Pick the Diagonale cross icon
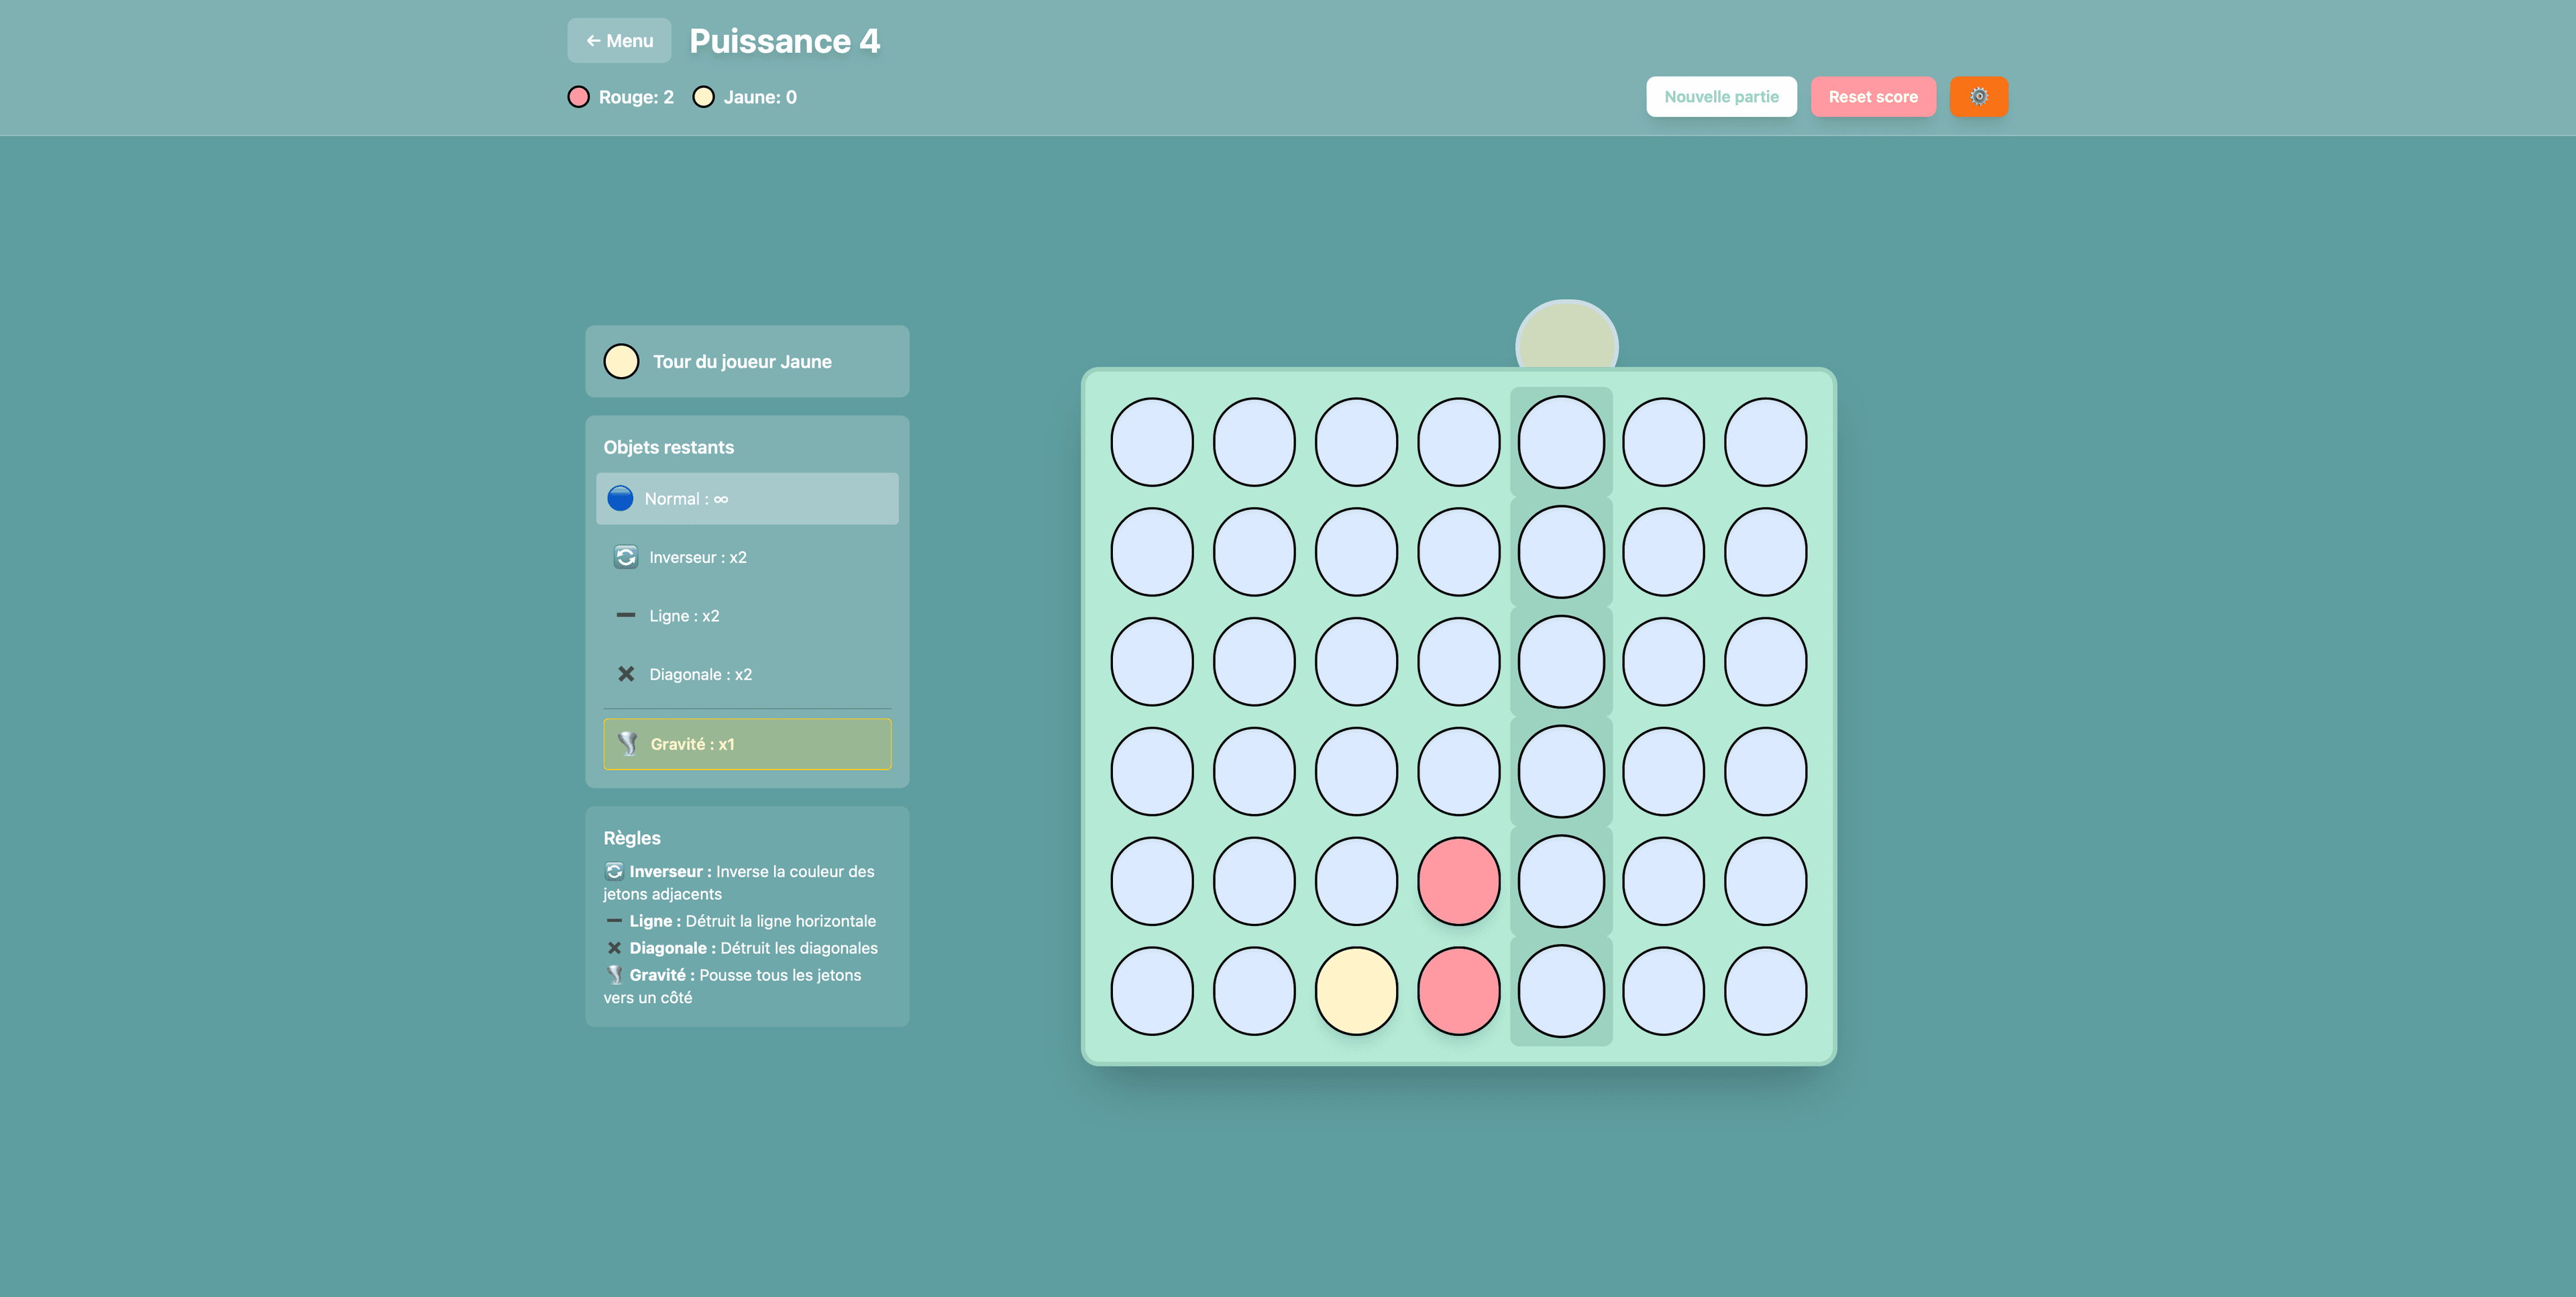The image size is (2576, 1297). [x=626, y=674]
